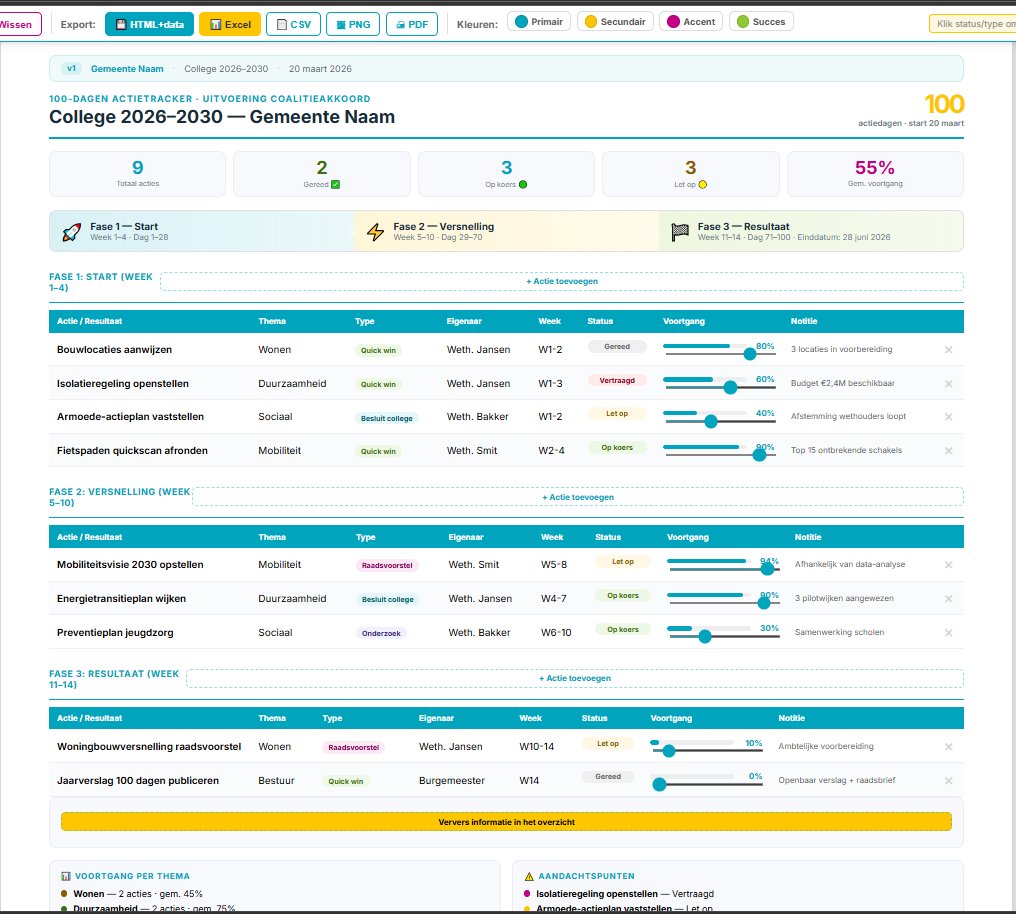This screenshot has height=914, width=1016.
Task: Export the tracker as PNG image
Action: point(352,23)
